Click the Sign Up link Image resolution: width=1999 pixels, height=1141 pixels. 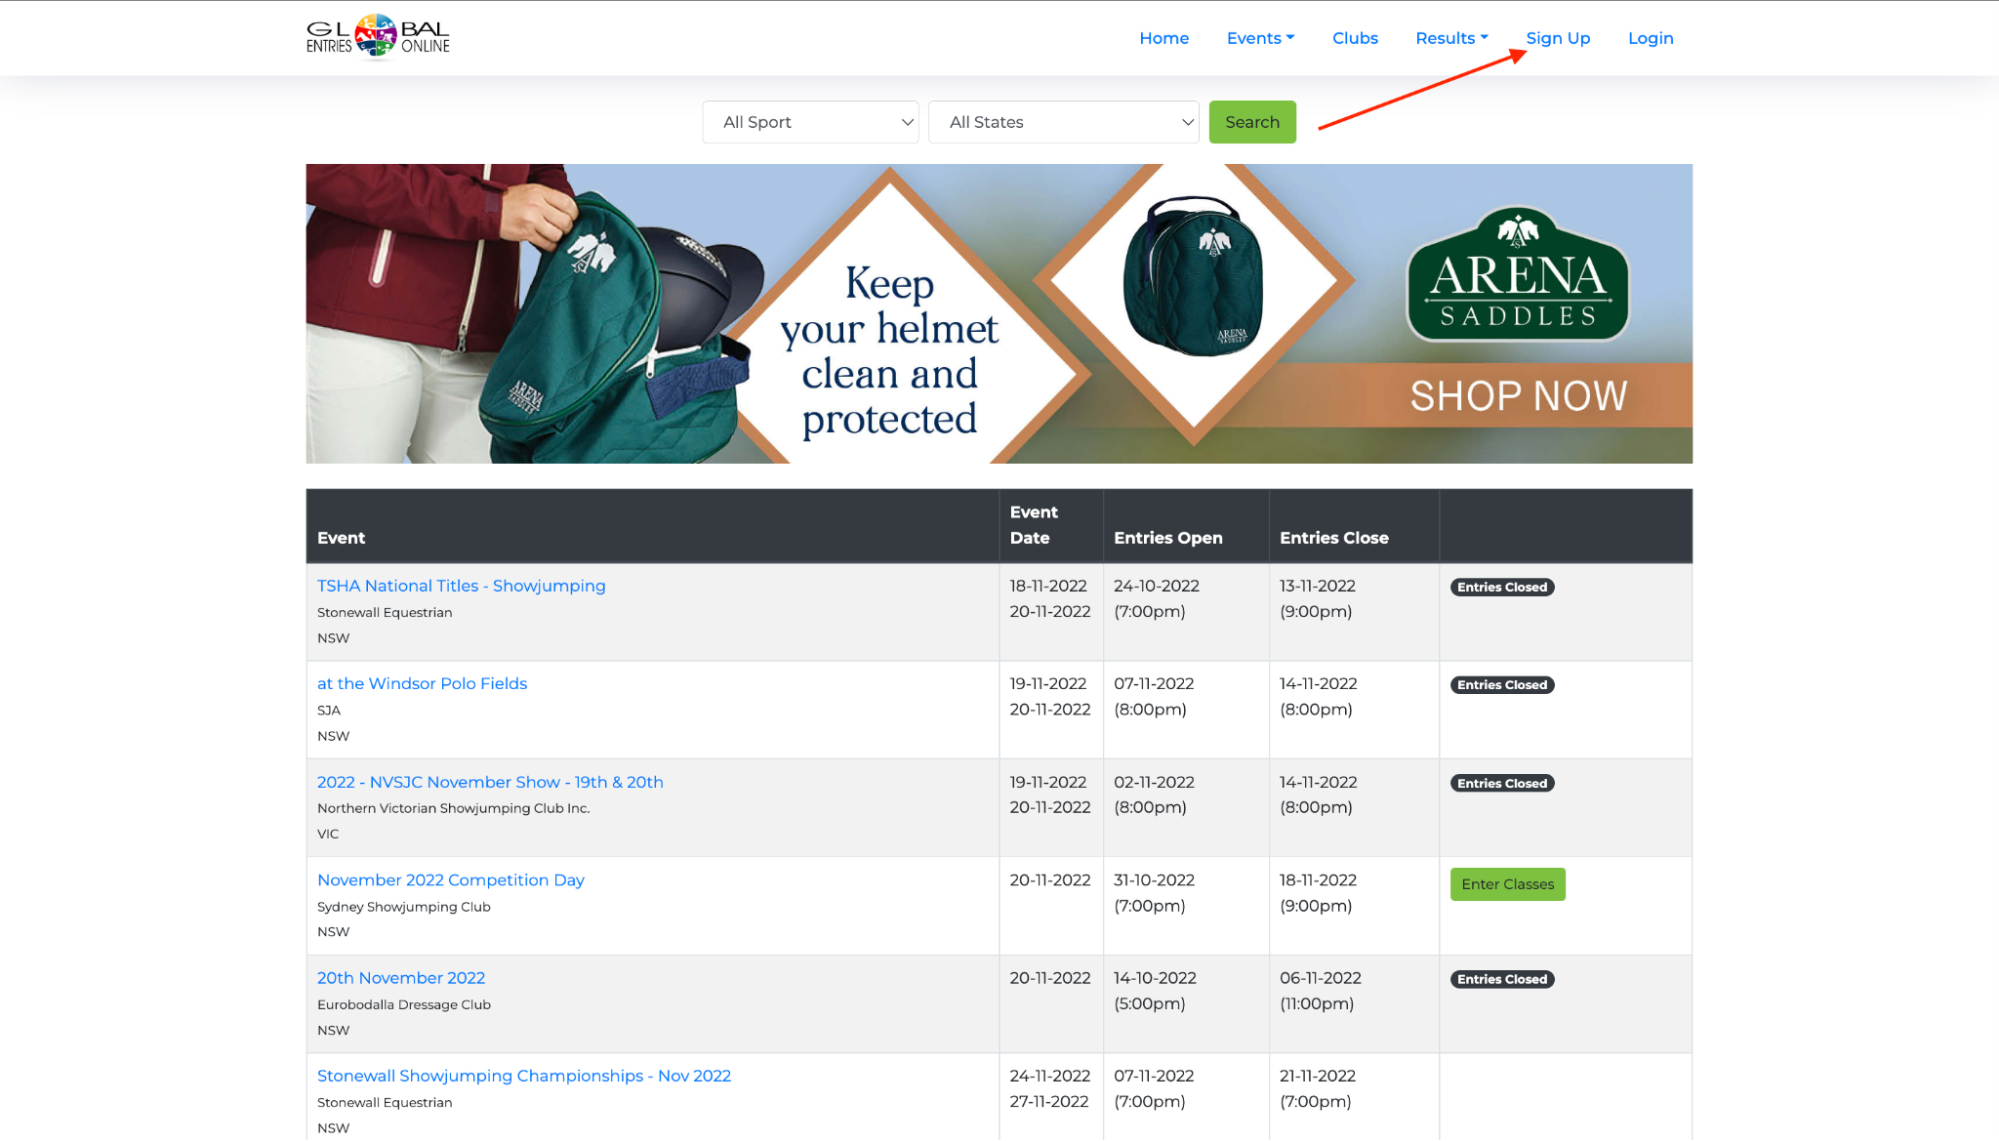(x=1557, y=38)
